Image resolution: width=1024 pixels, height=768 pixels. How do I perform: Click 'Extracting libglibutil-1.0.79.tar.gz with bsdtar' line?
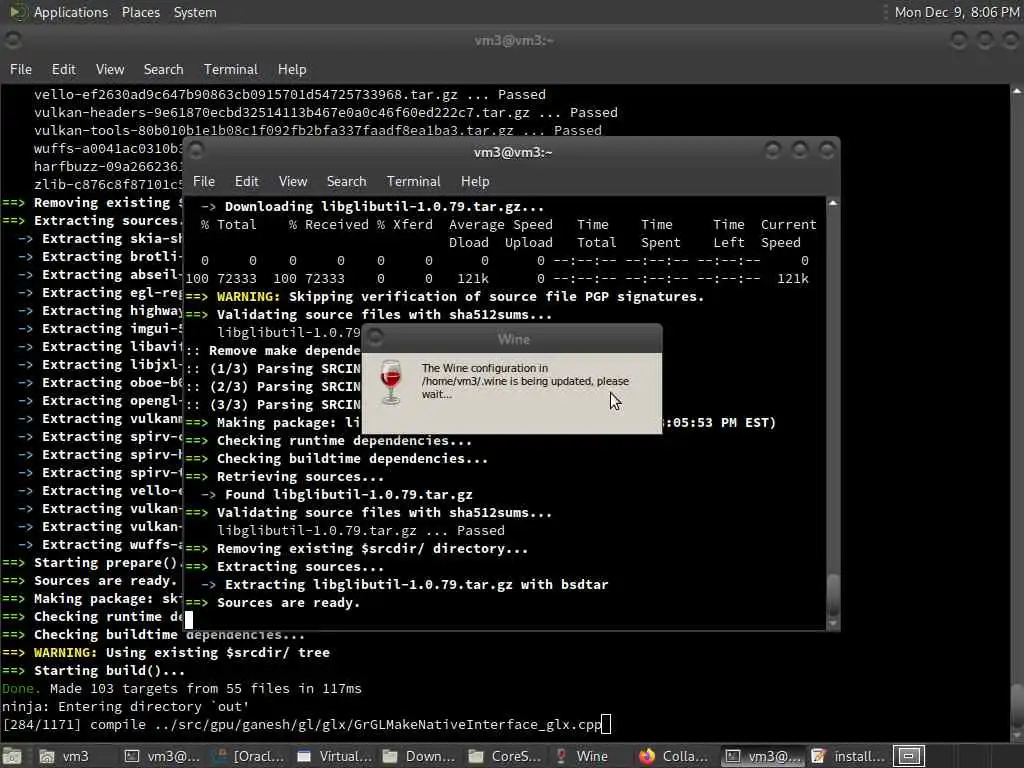click(x=416, y=584)
